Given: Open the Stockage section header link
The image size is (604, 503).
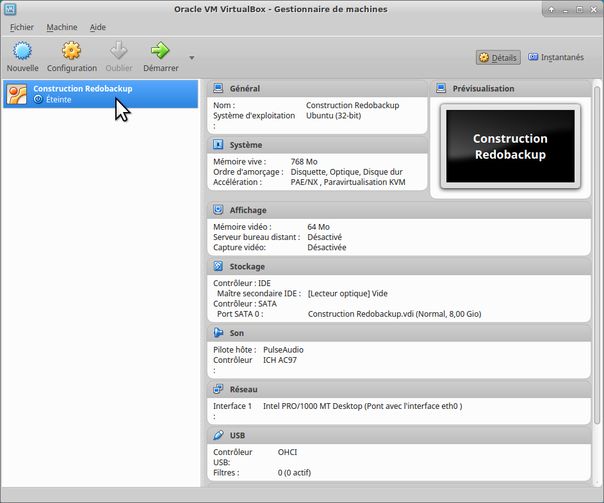Looking at the screenshot, I should pyautogui.click(x=247, y=267).
